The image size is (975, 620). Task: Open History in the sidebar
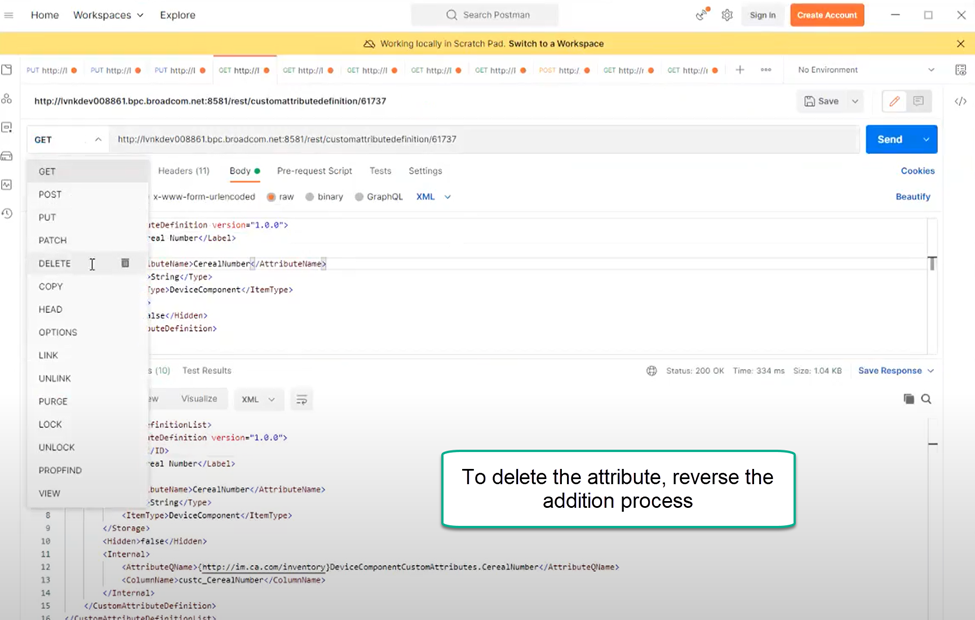[7, 213]
